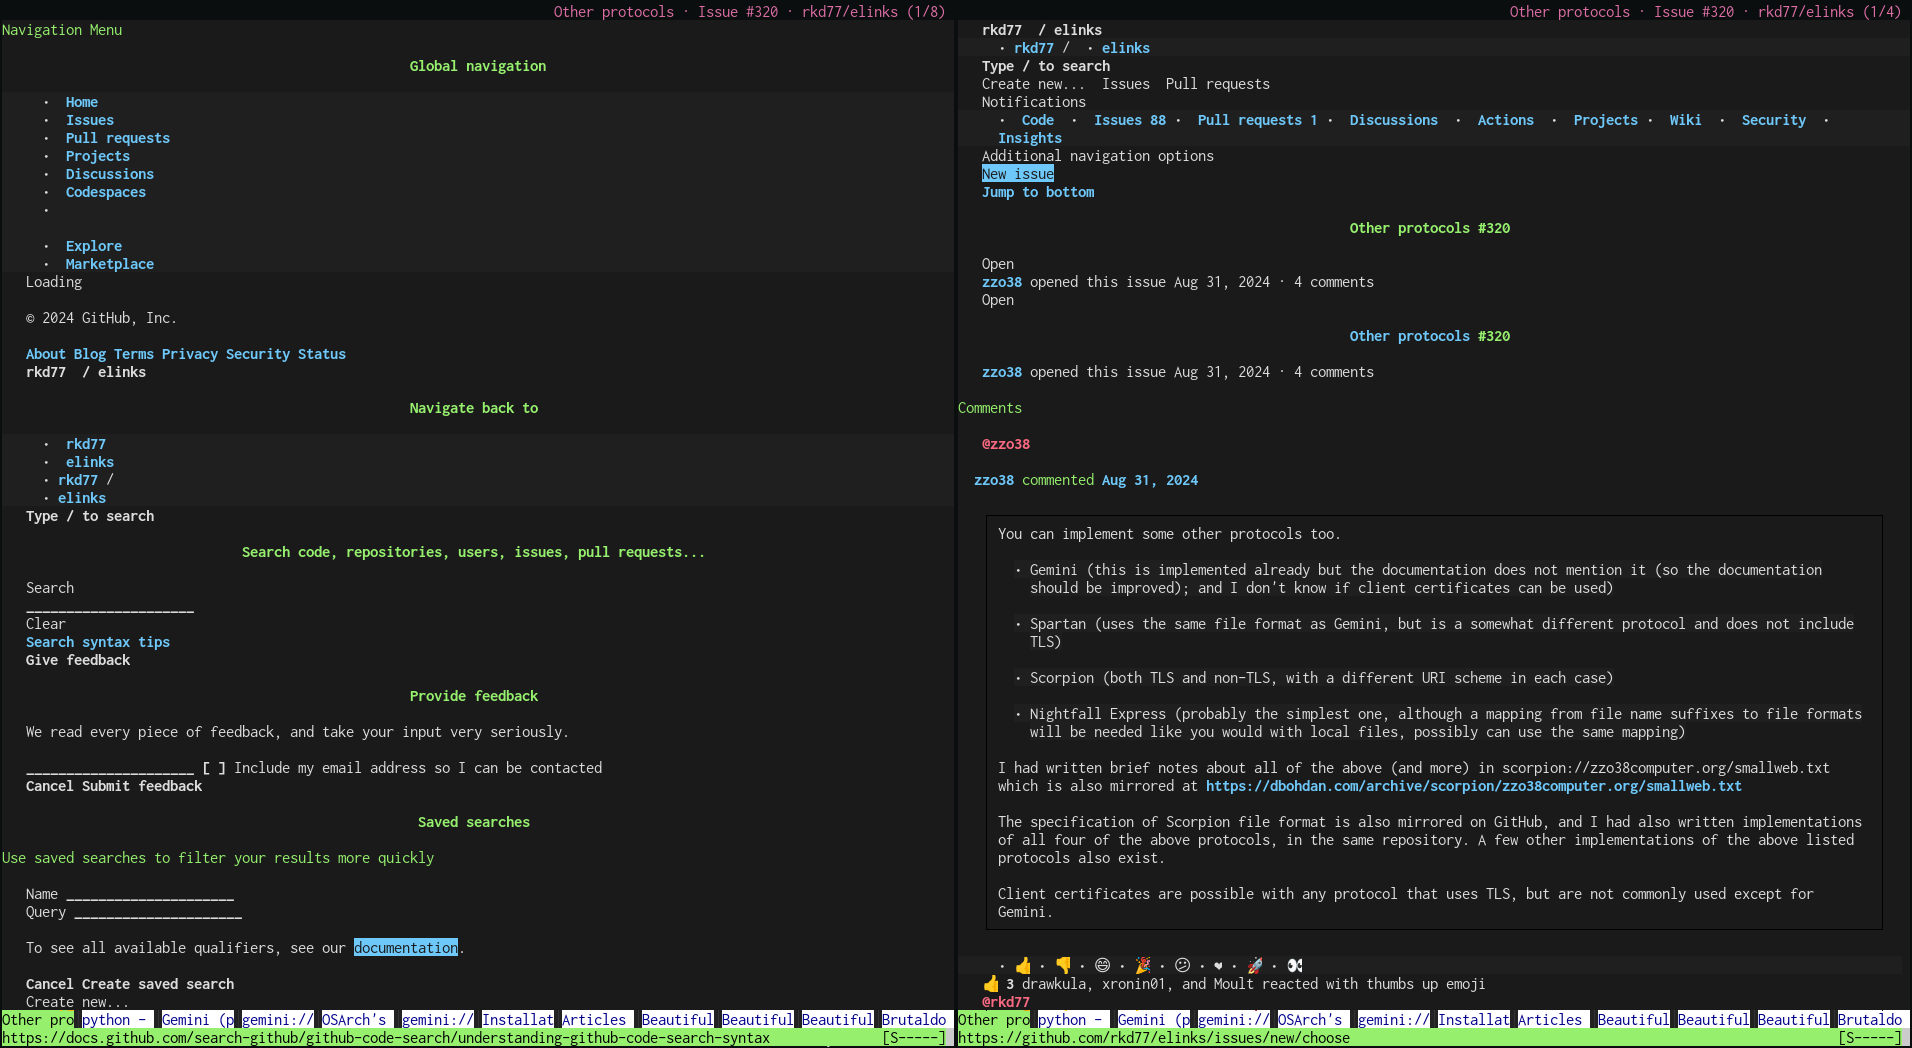1912x1048 pixels.
Task: Open Discussions repository tab in right pane
Action: point(1394,120)
